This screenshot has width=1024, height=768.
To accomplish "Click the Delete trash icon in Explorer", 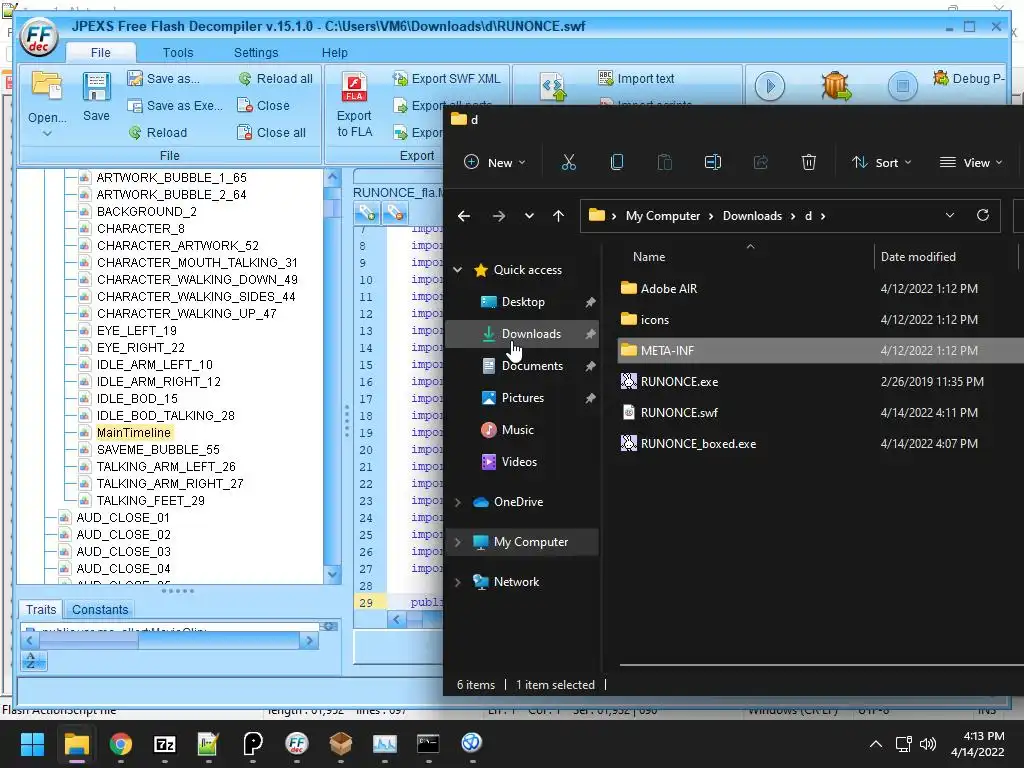I will [x=808, y=163].
